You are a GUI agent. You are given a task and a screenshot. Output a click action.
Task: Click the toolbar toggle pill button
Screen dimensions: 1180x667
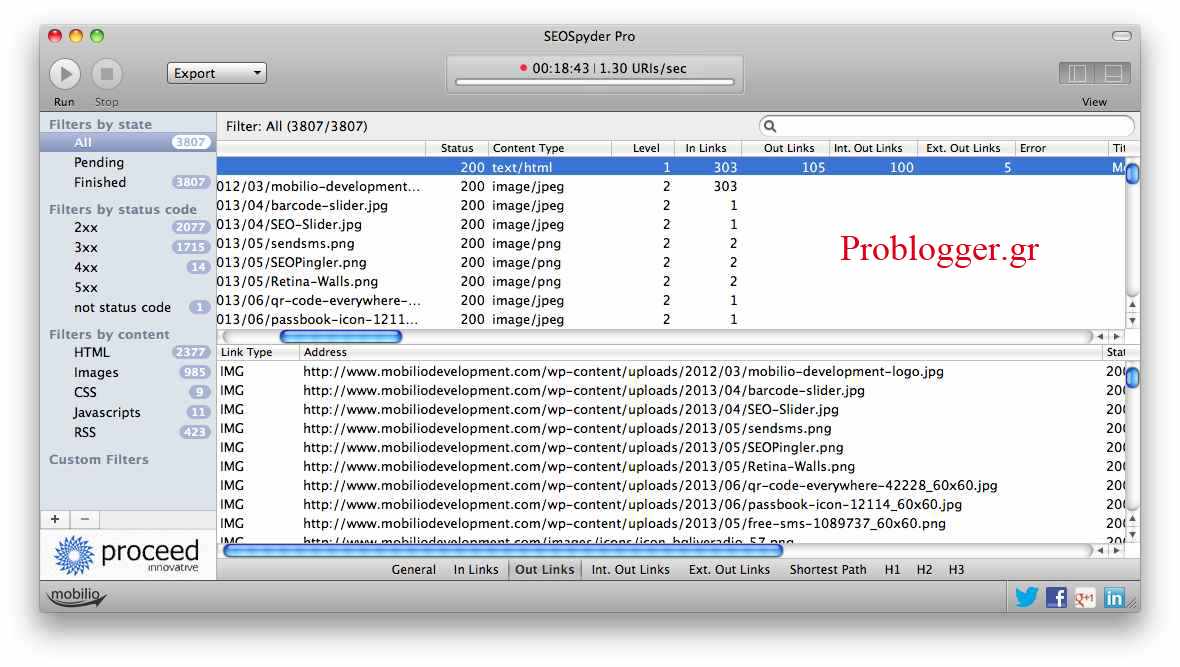pyautogui.click(x=1121, y=35)
